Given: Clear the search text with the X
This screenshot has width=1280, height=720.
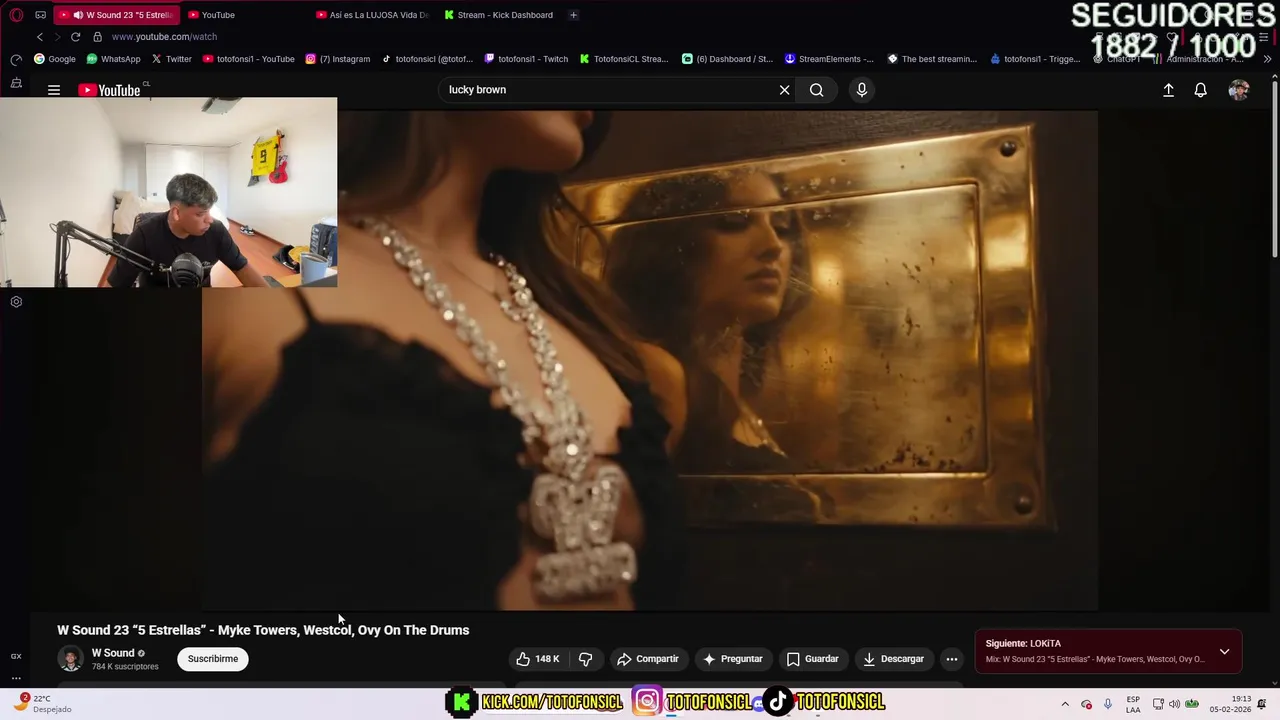Looking at the screenshot, I should click(784, 90).
